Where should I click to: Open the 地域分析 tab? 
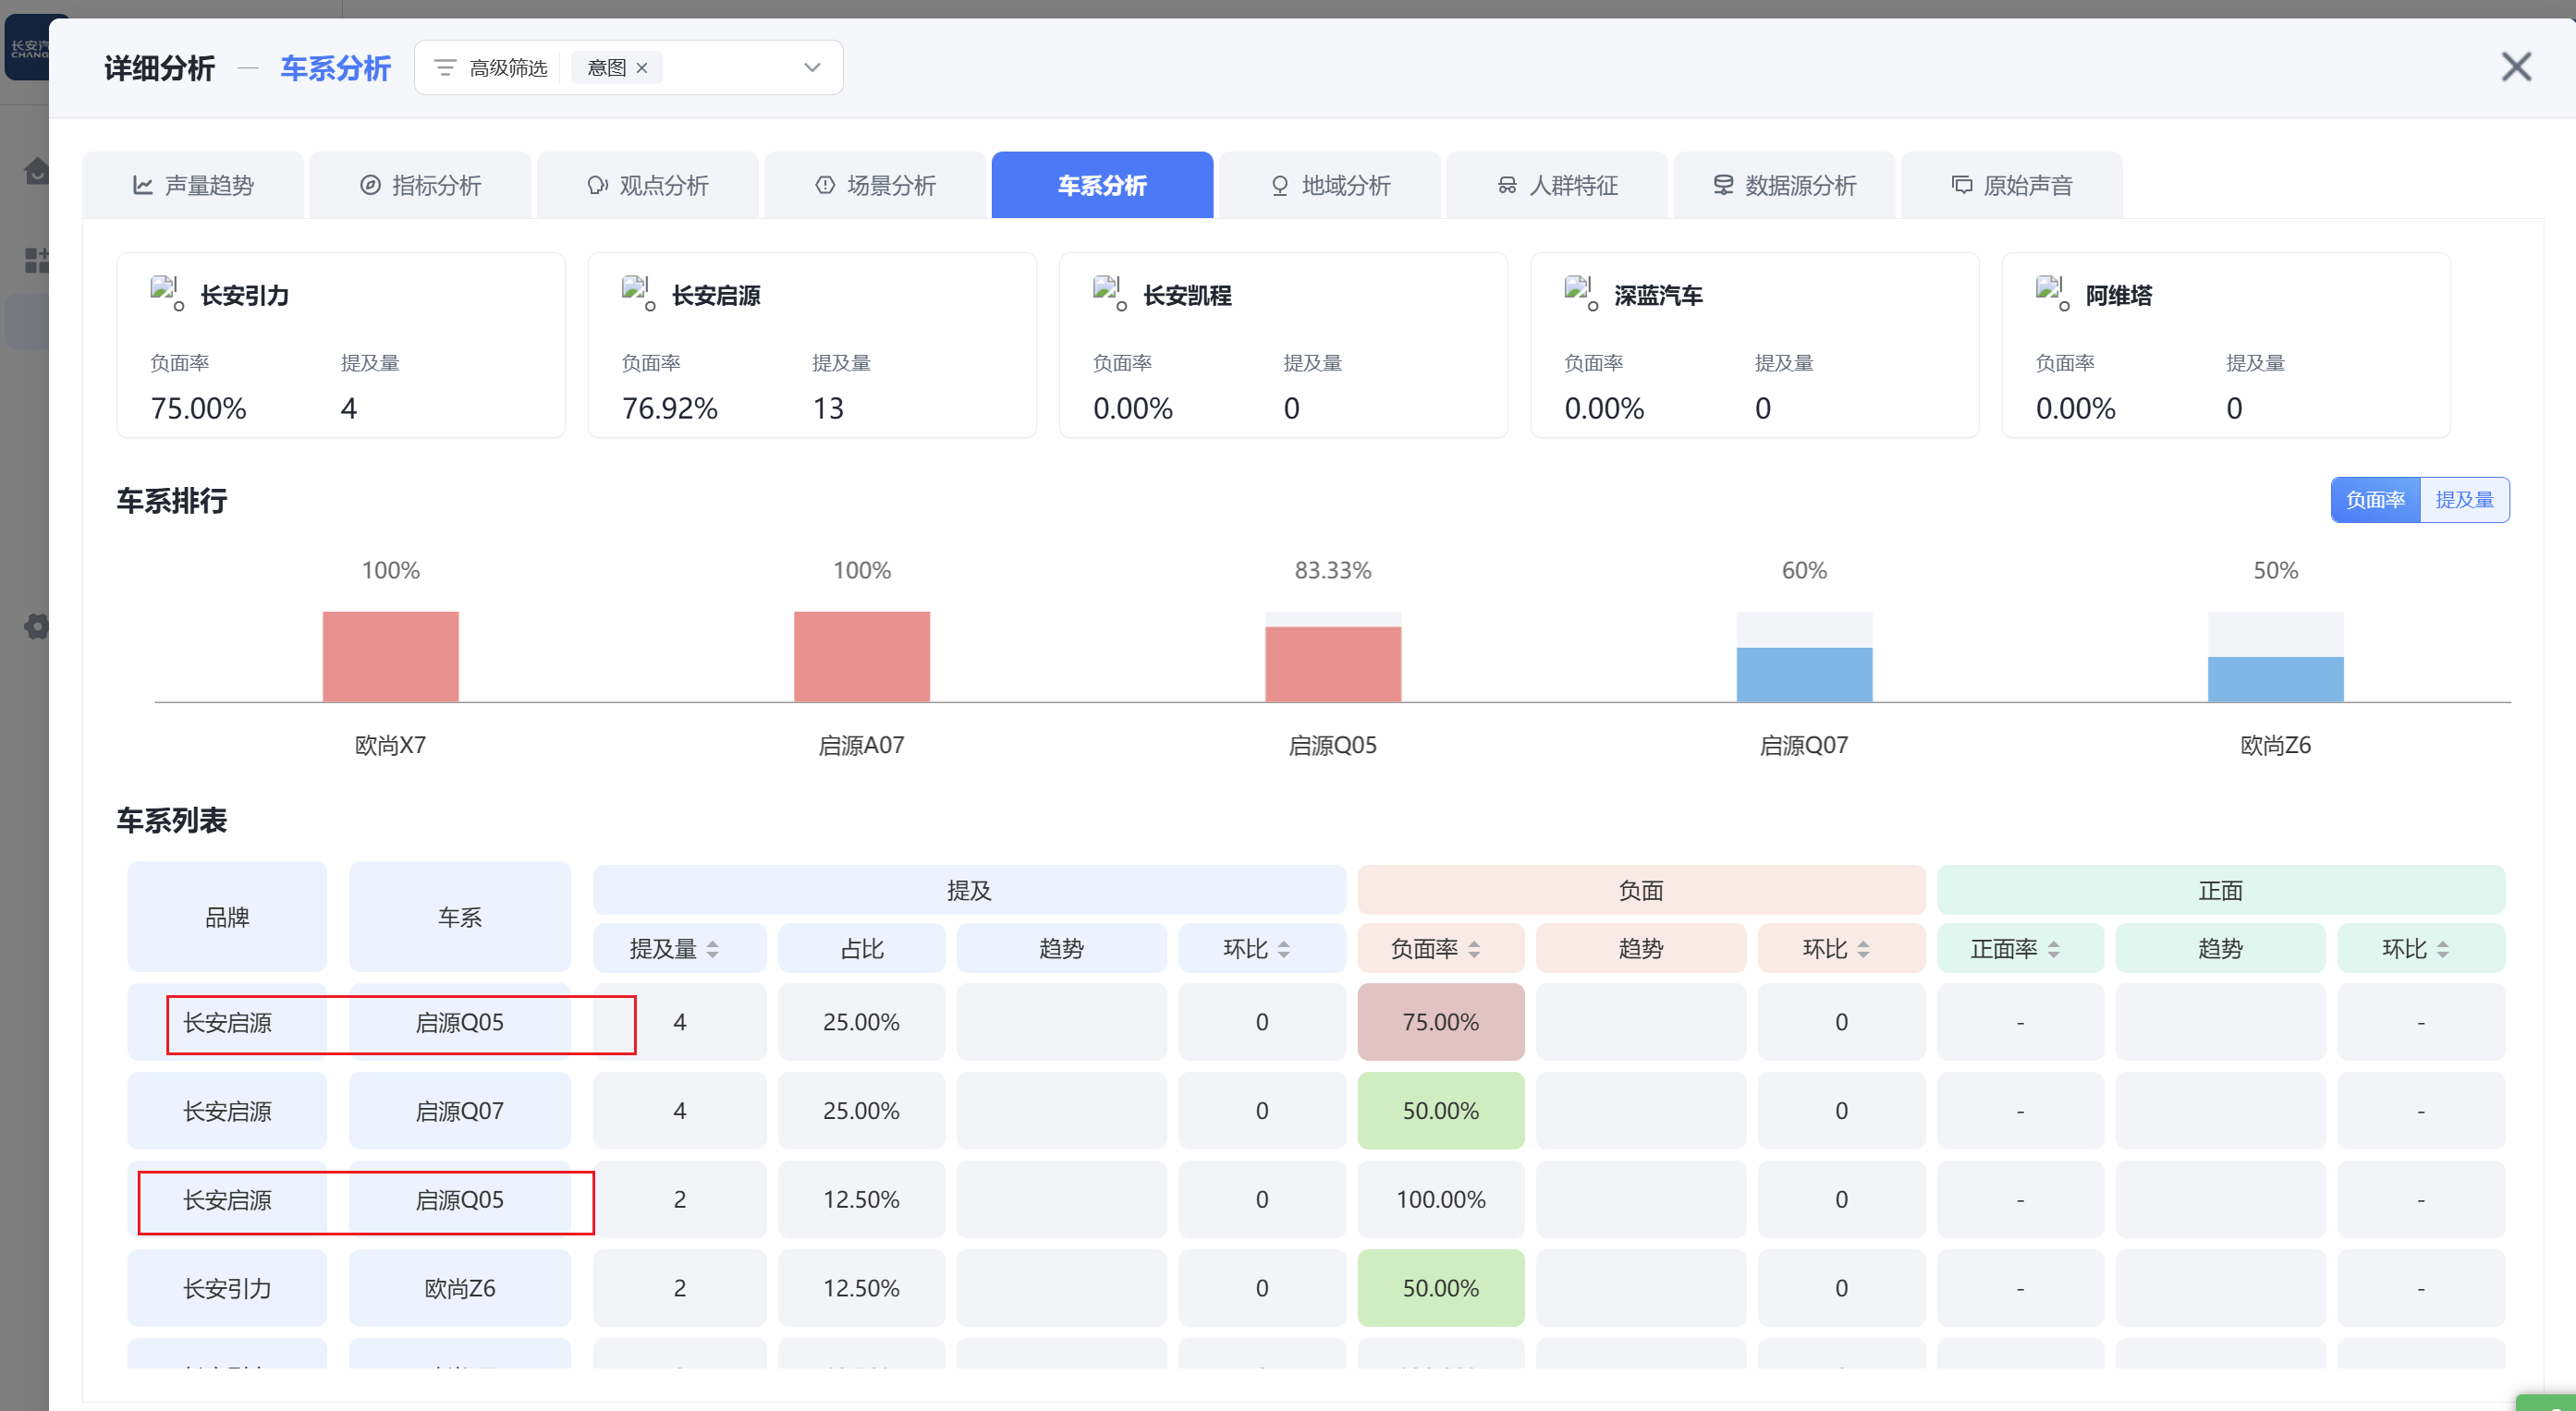(1329, 185)
